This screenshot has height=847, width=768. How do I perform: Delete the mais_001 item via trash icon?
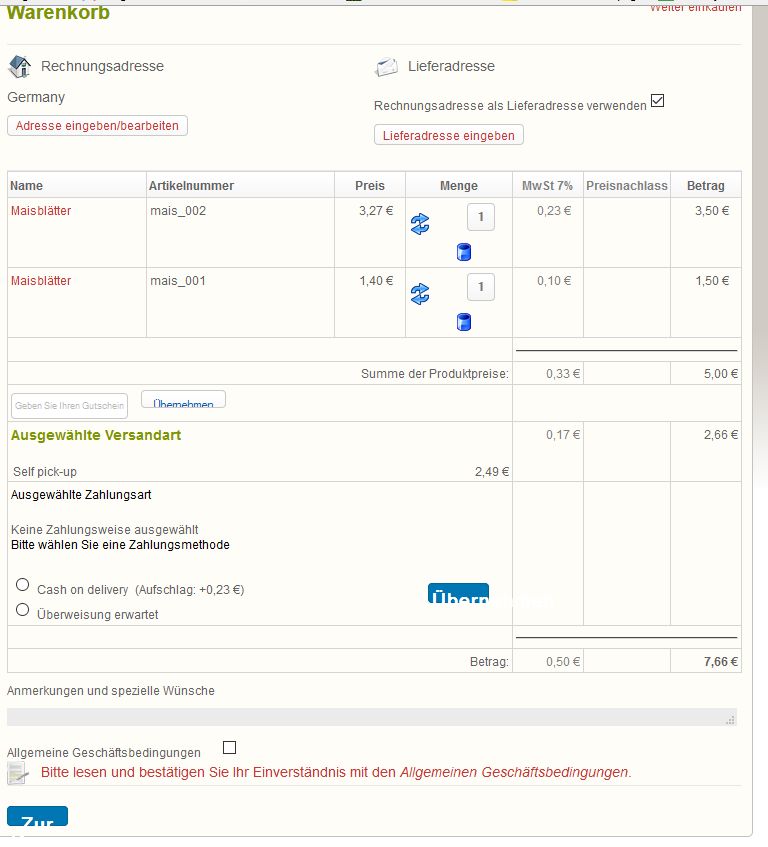click(x=463, y=322)
